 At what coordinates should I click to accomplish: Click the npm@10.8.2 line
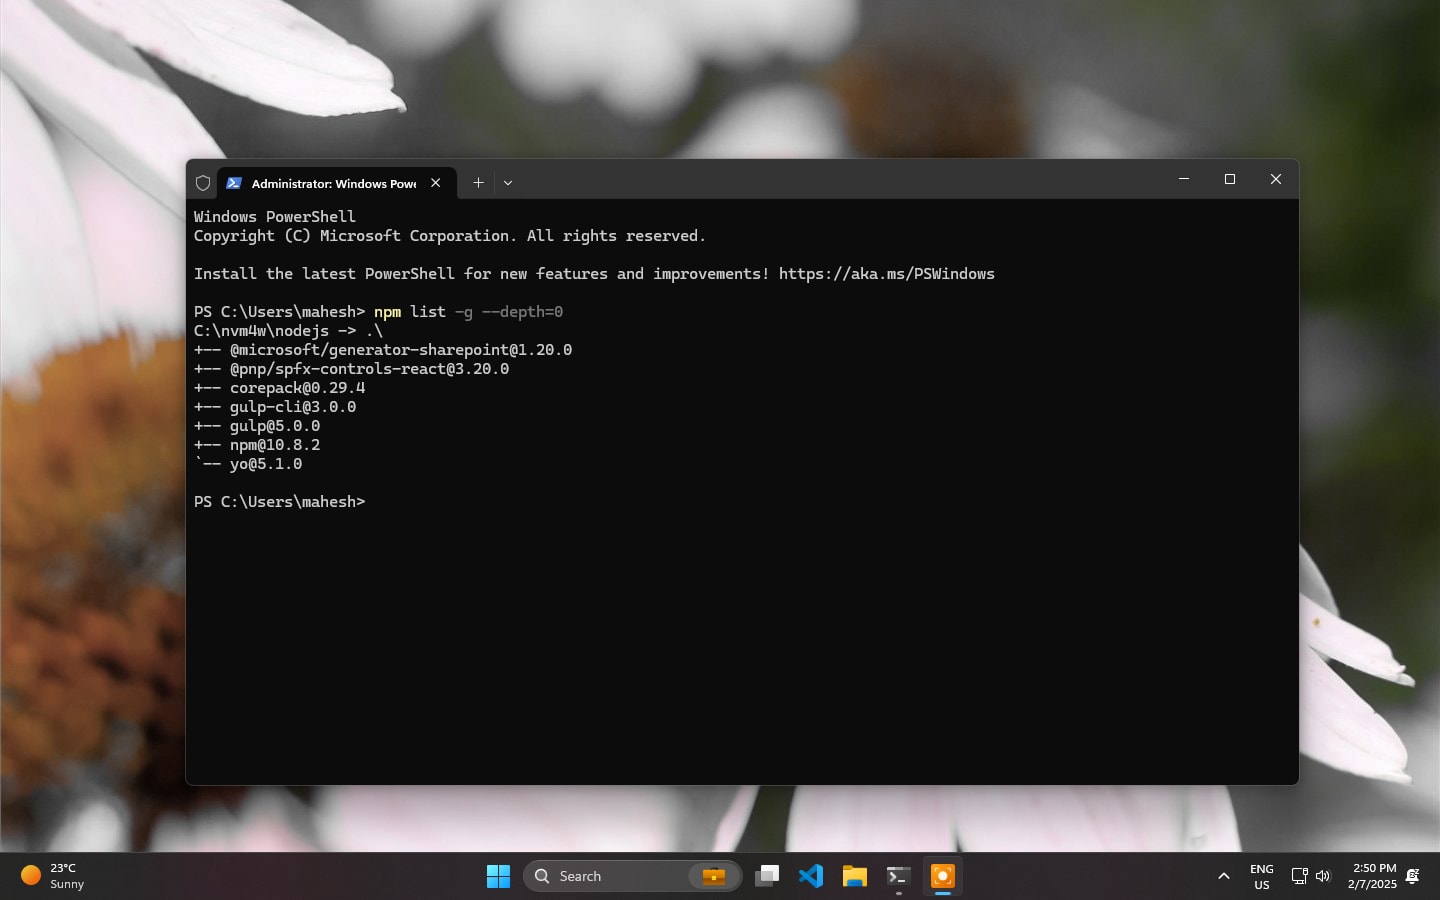pos(257,445)
